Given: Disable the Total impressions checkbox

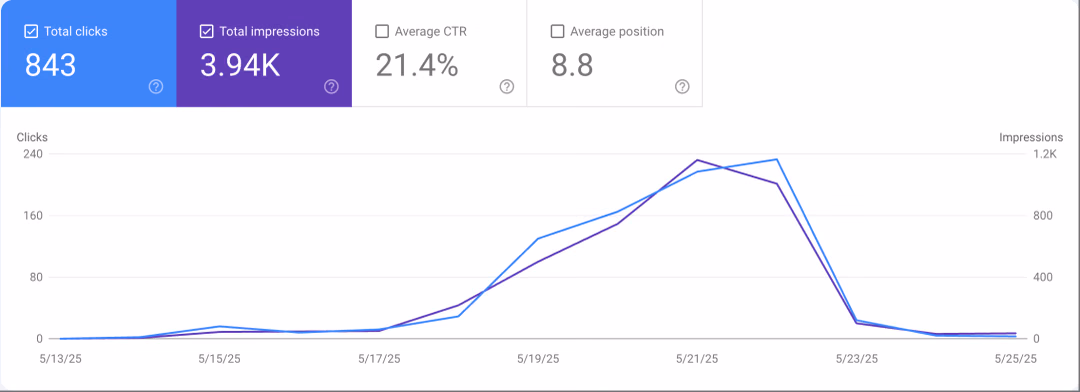Looking at the screenshot, I should click(206, 31).
